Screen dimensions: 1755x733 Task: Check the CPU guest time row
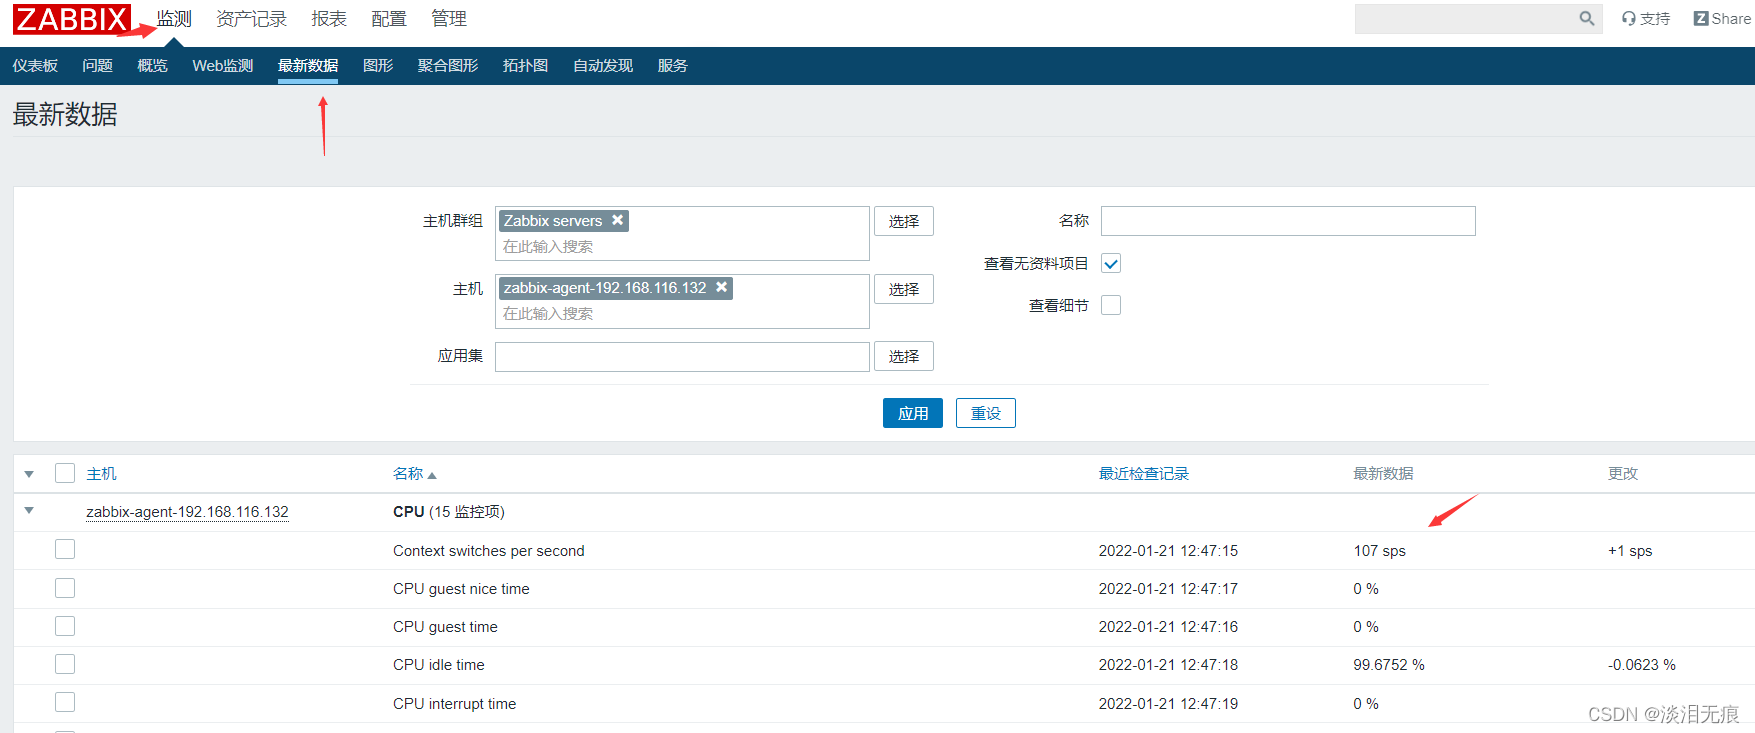pyautogui.click(x=65, y=626)
